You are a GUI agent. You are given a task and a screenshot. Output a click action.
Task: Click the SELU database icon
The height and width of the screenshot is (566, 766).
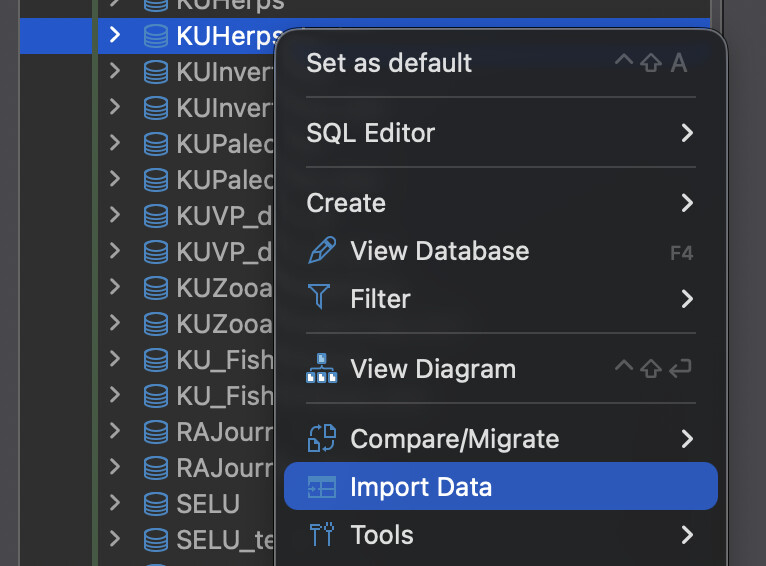click(x=155, y=502)
